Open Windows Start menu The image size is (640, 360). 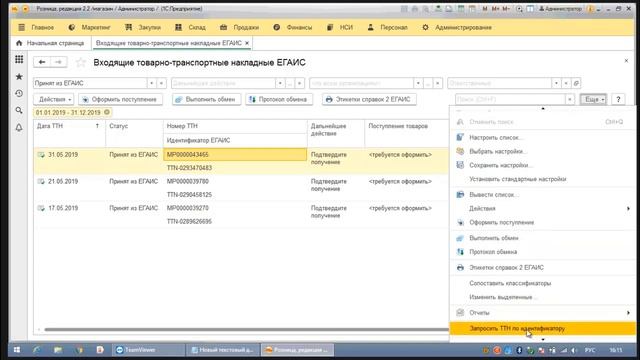17,350
